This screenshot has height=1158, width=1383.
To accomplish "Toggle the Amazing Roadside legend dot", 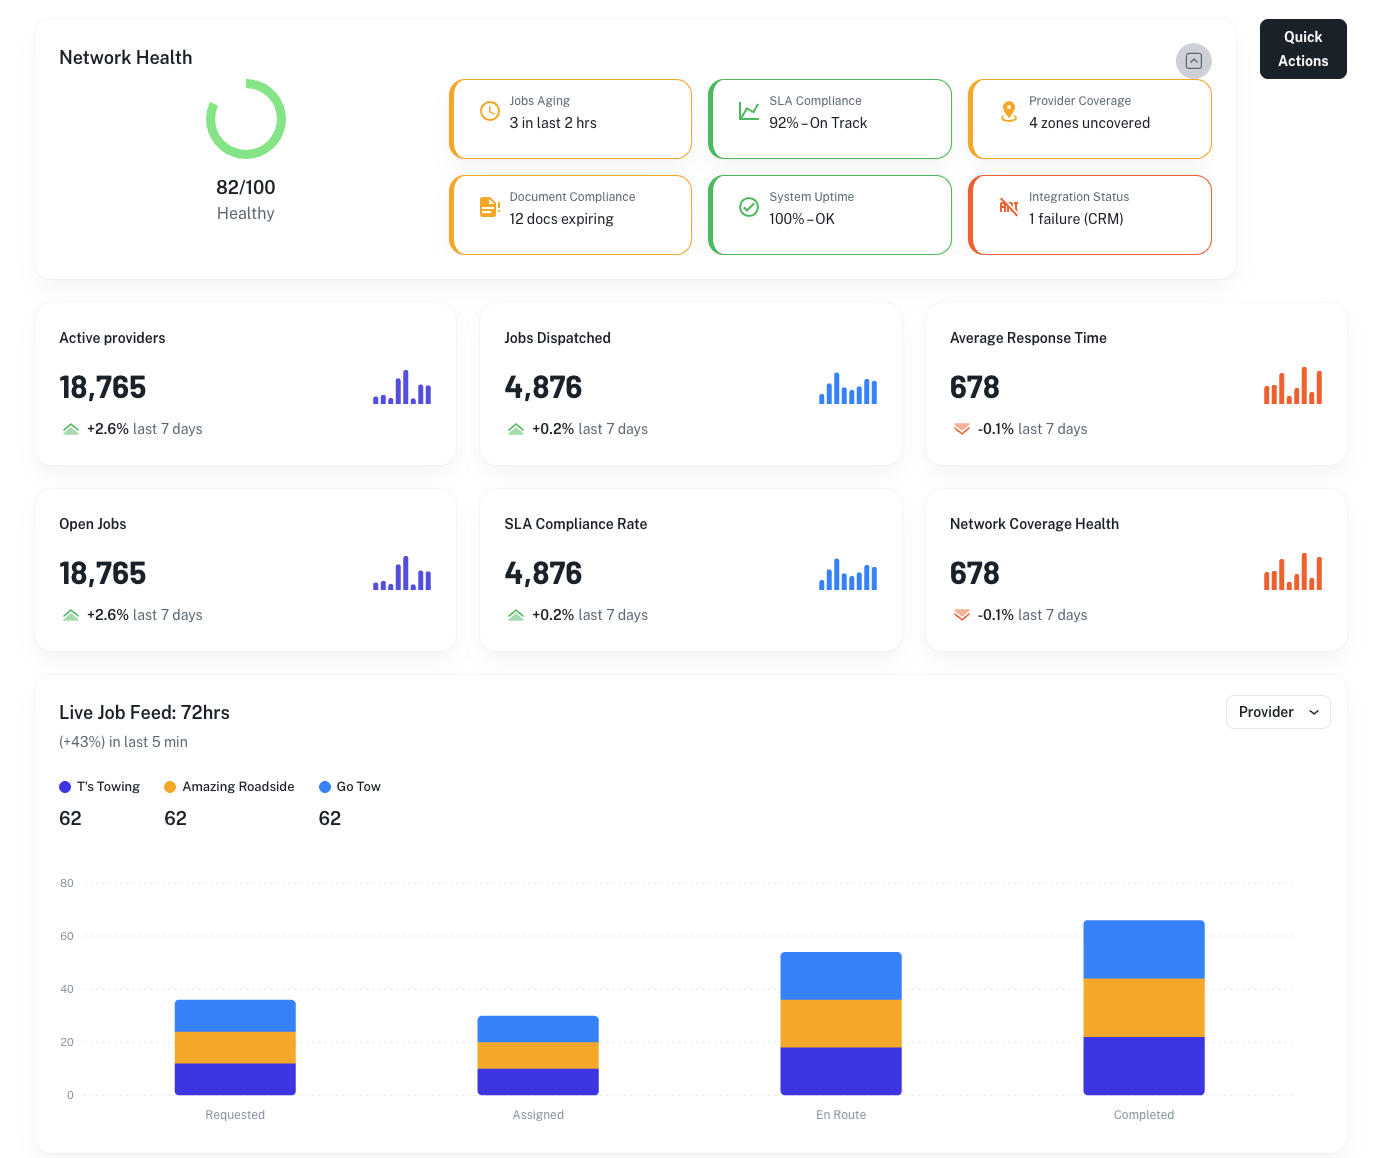I will [x=170, y=786].
